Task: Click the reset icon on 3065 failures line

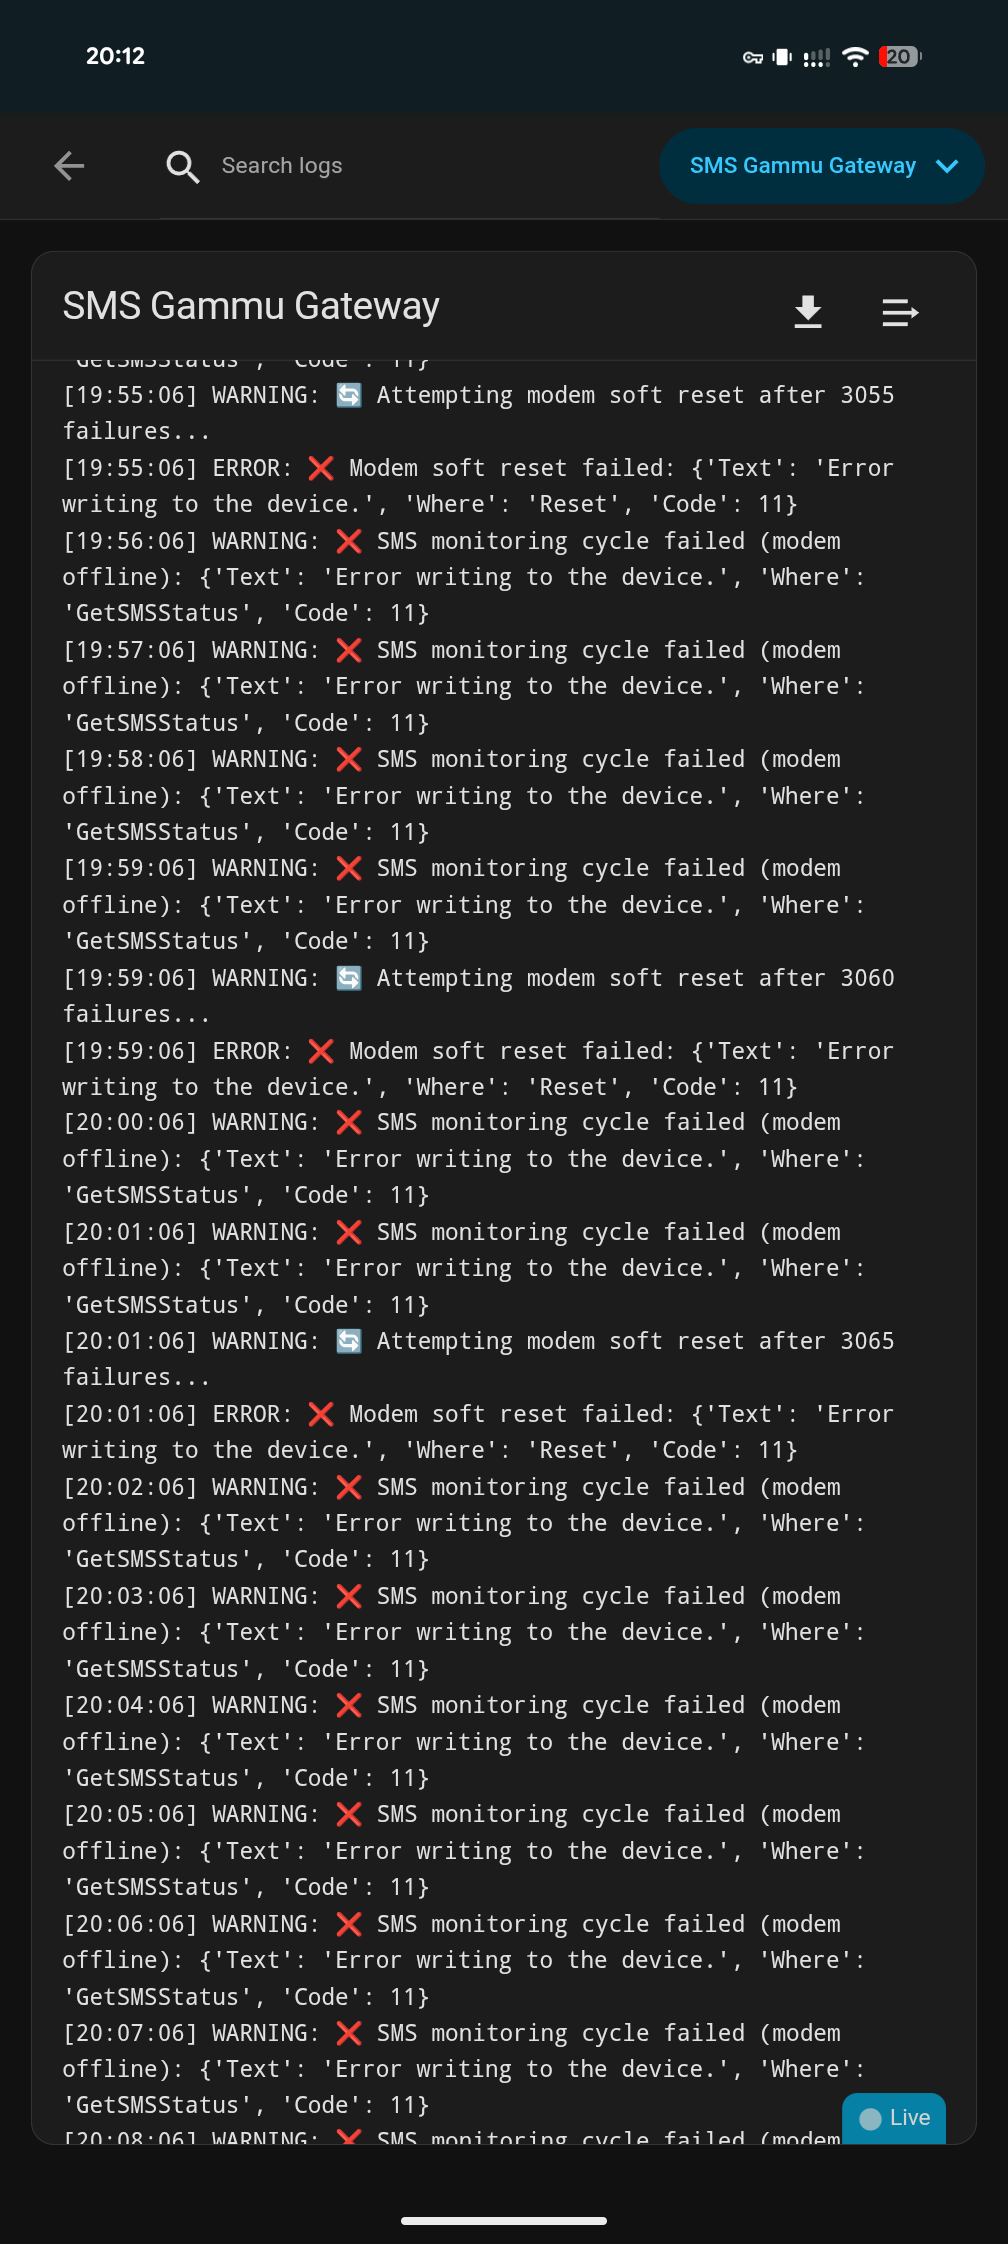Action: [x=349, y=1341]
